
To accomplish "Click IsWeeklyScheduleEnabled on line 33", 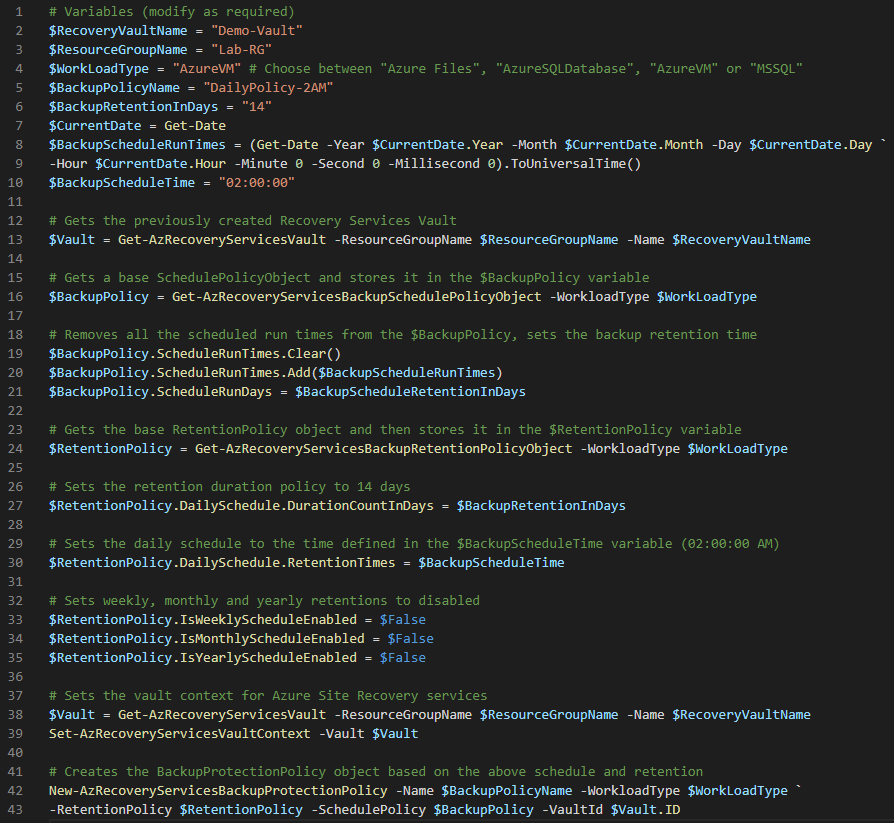I will 269,620.
